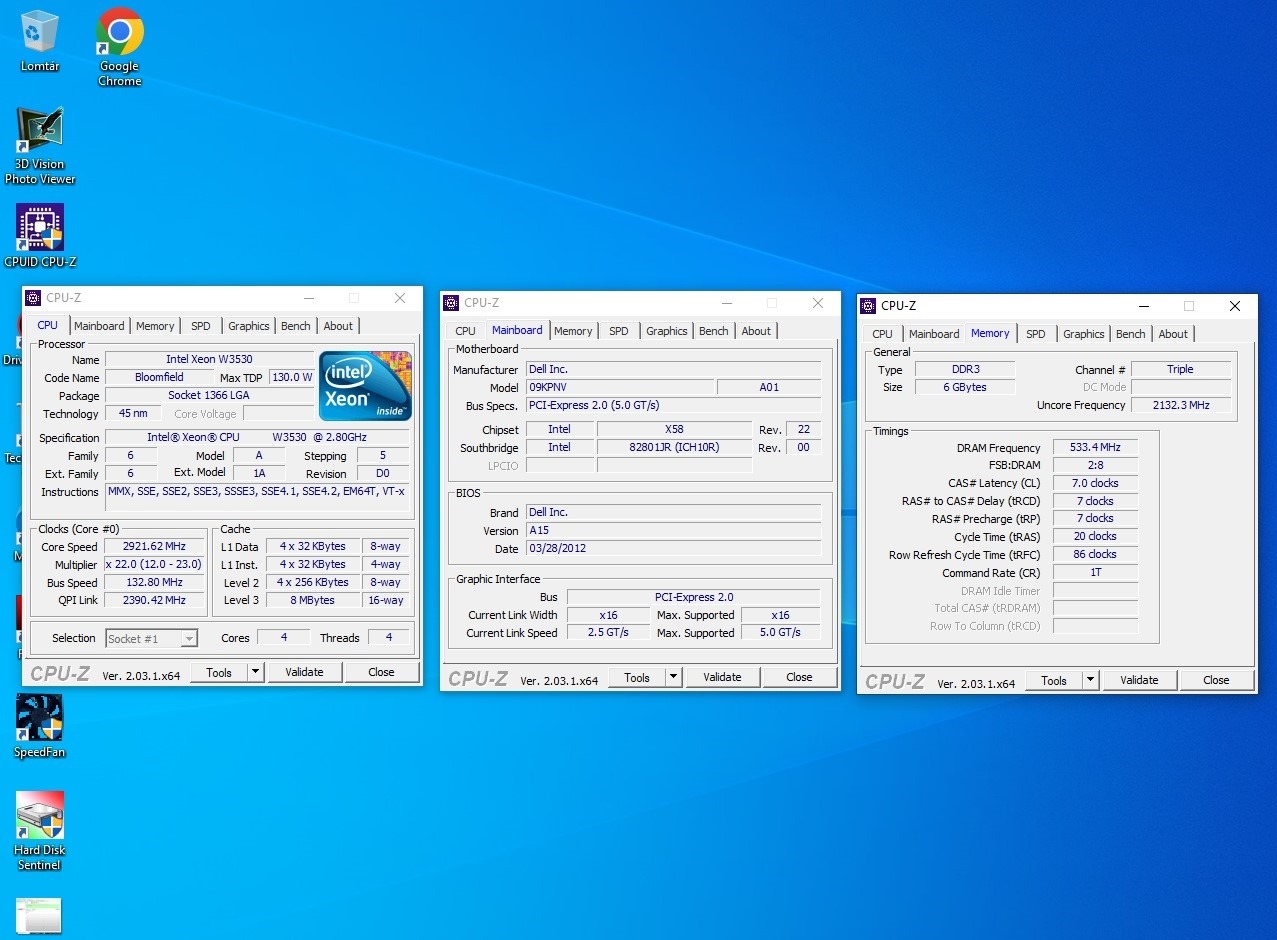The image size is (1277, 940).
Task: Click Close button in CPU window
Action: [x=381, y=673]
